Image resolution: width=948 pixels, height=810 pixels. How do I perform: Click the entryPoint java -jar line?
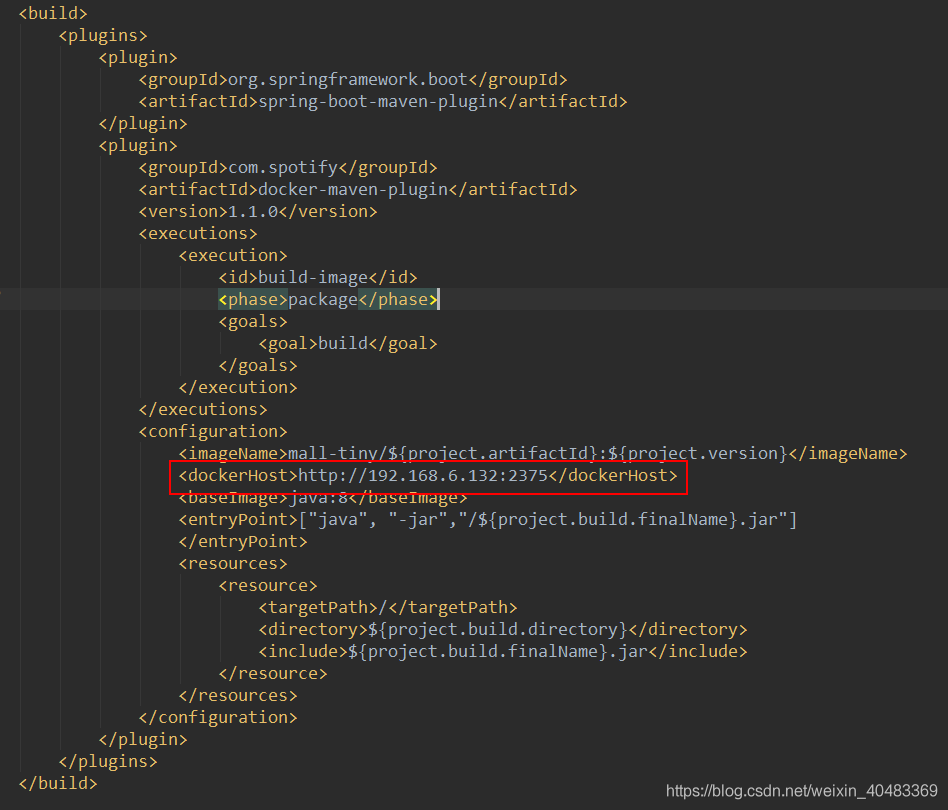(488, 520)
